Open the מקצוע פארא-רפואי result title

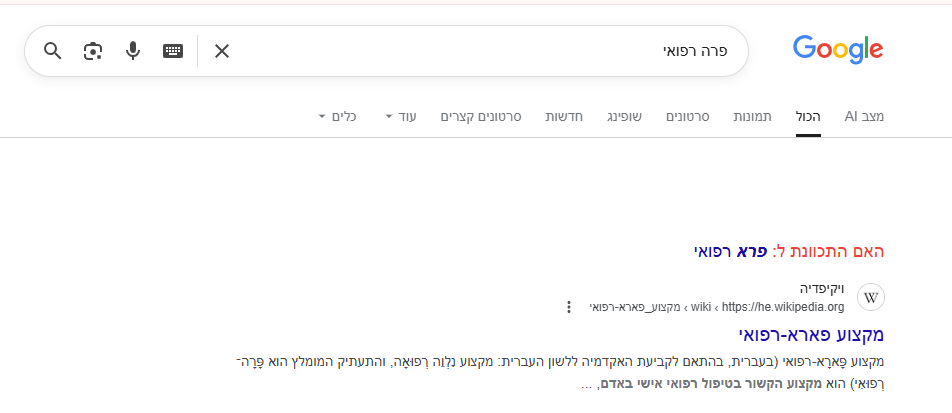coord(811,334)
